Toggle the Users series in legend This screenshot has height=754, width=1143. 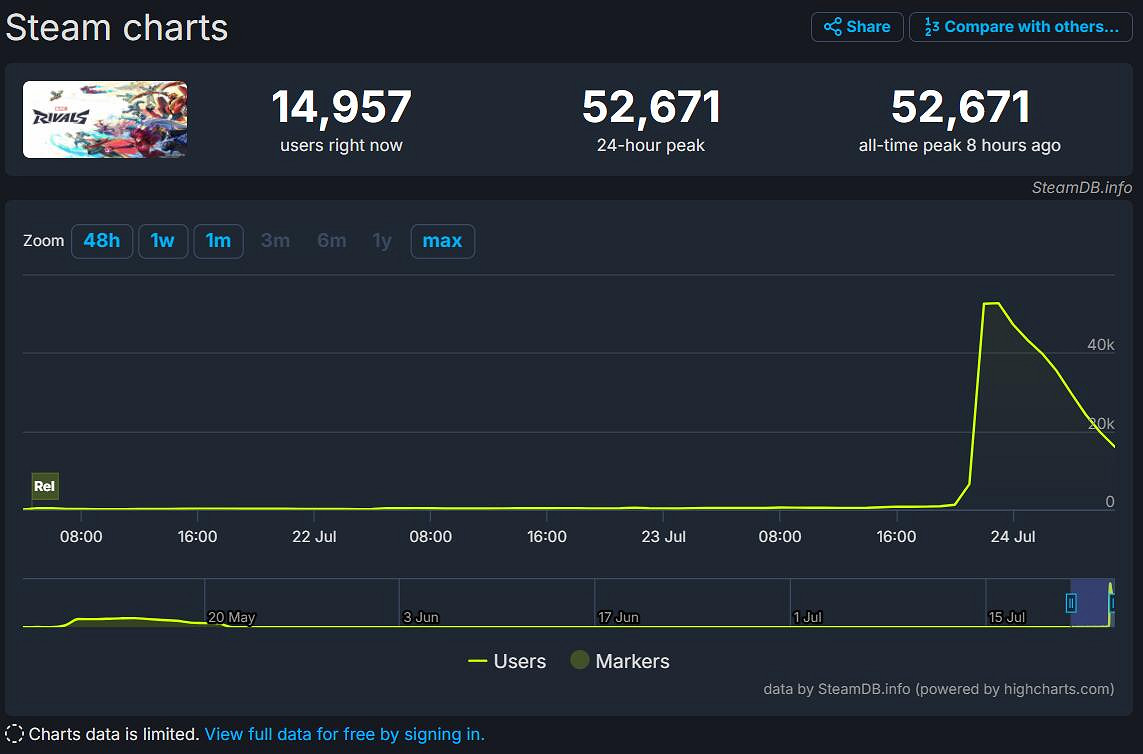pos(507,661)
